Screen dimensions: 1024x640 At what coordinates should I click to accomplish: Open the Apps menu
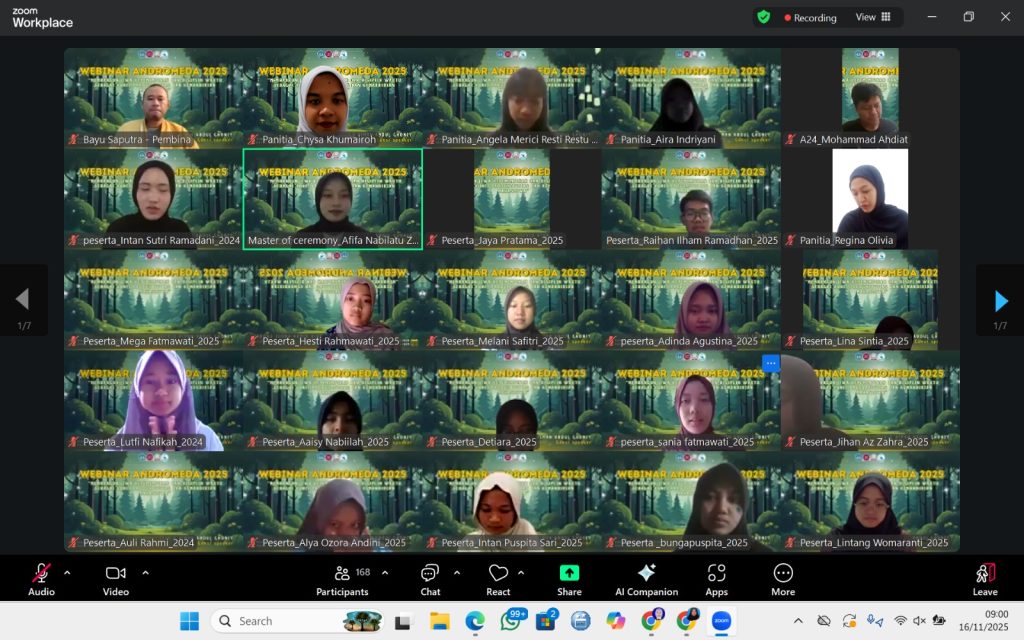click(716, 578)
